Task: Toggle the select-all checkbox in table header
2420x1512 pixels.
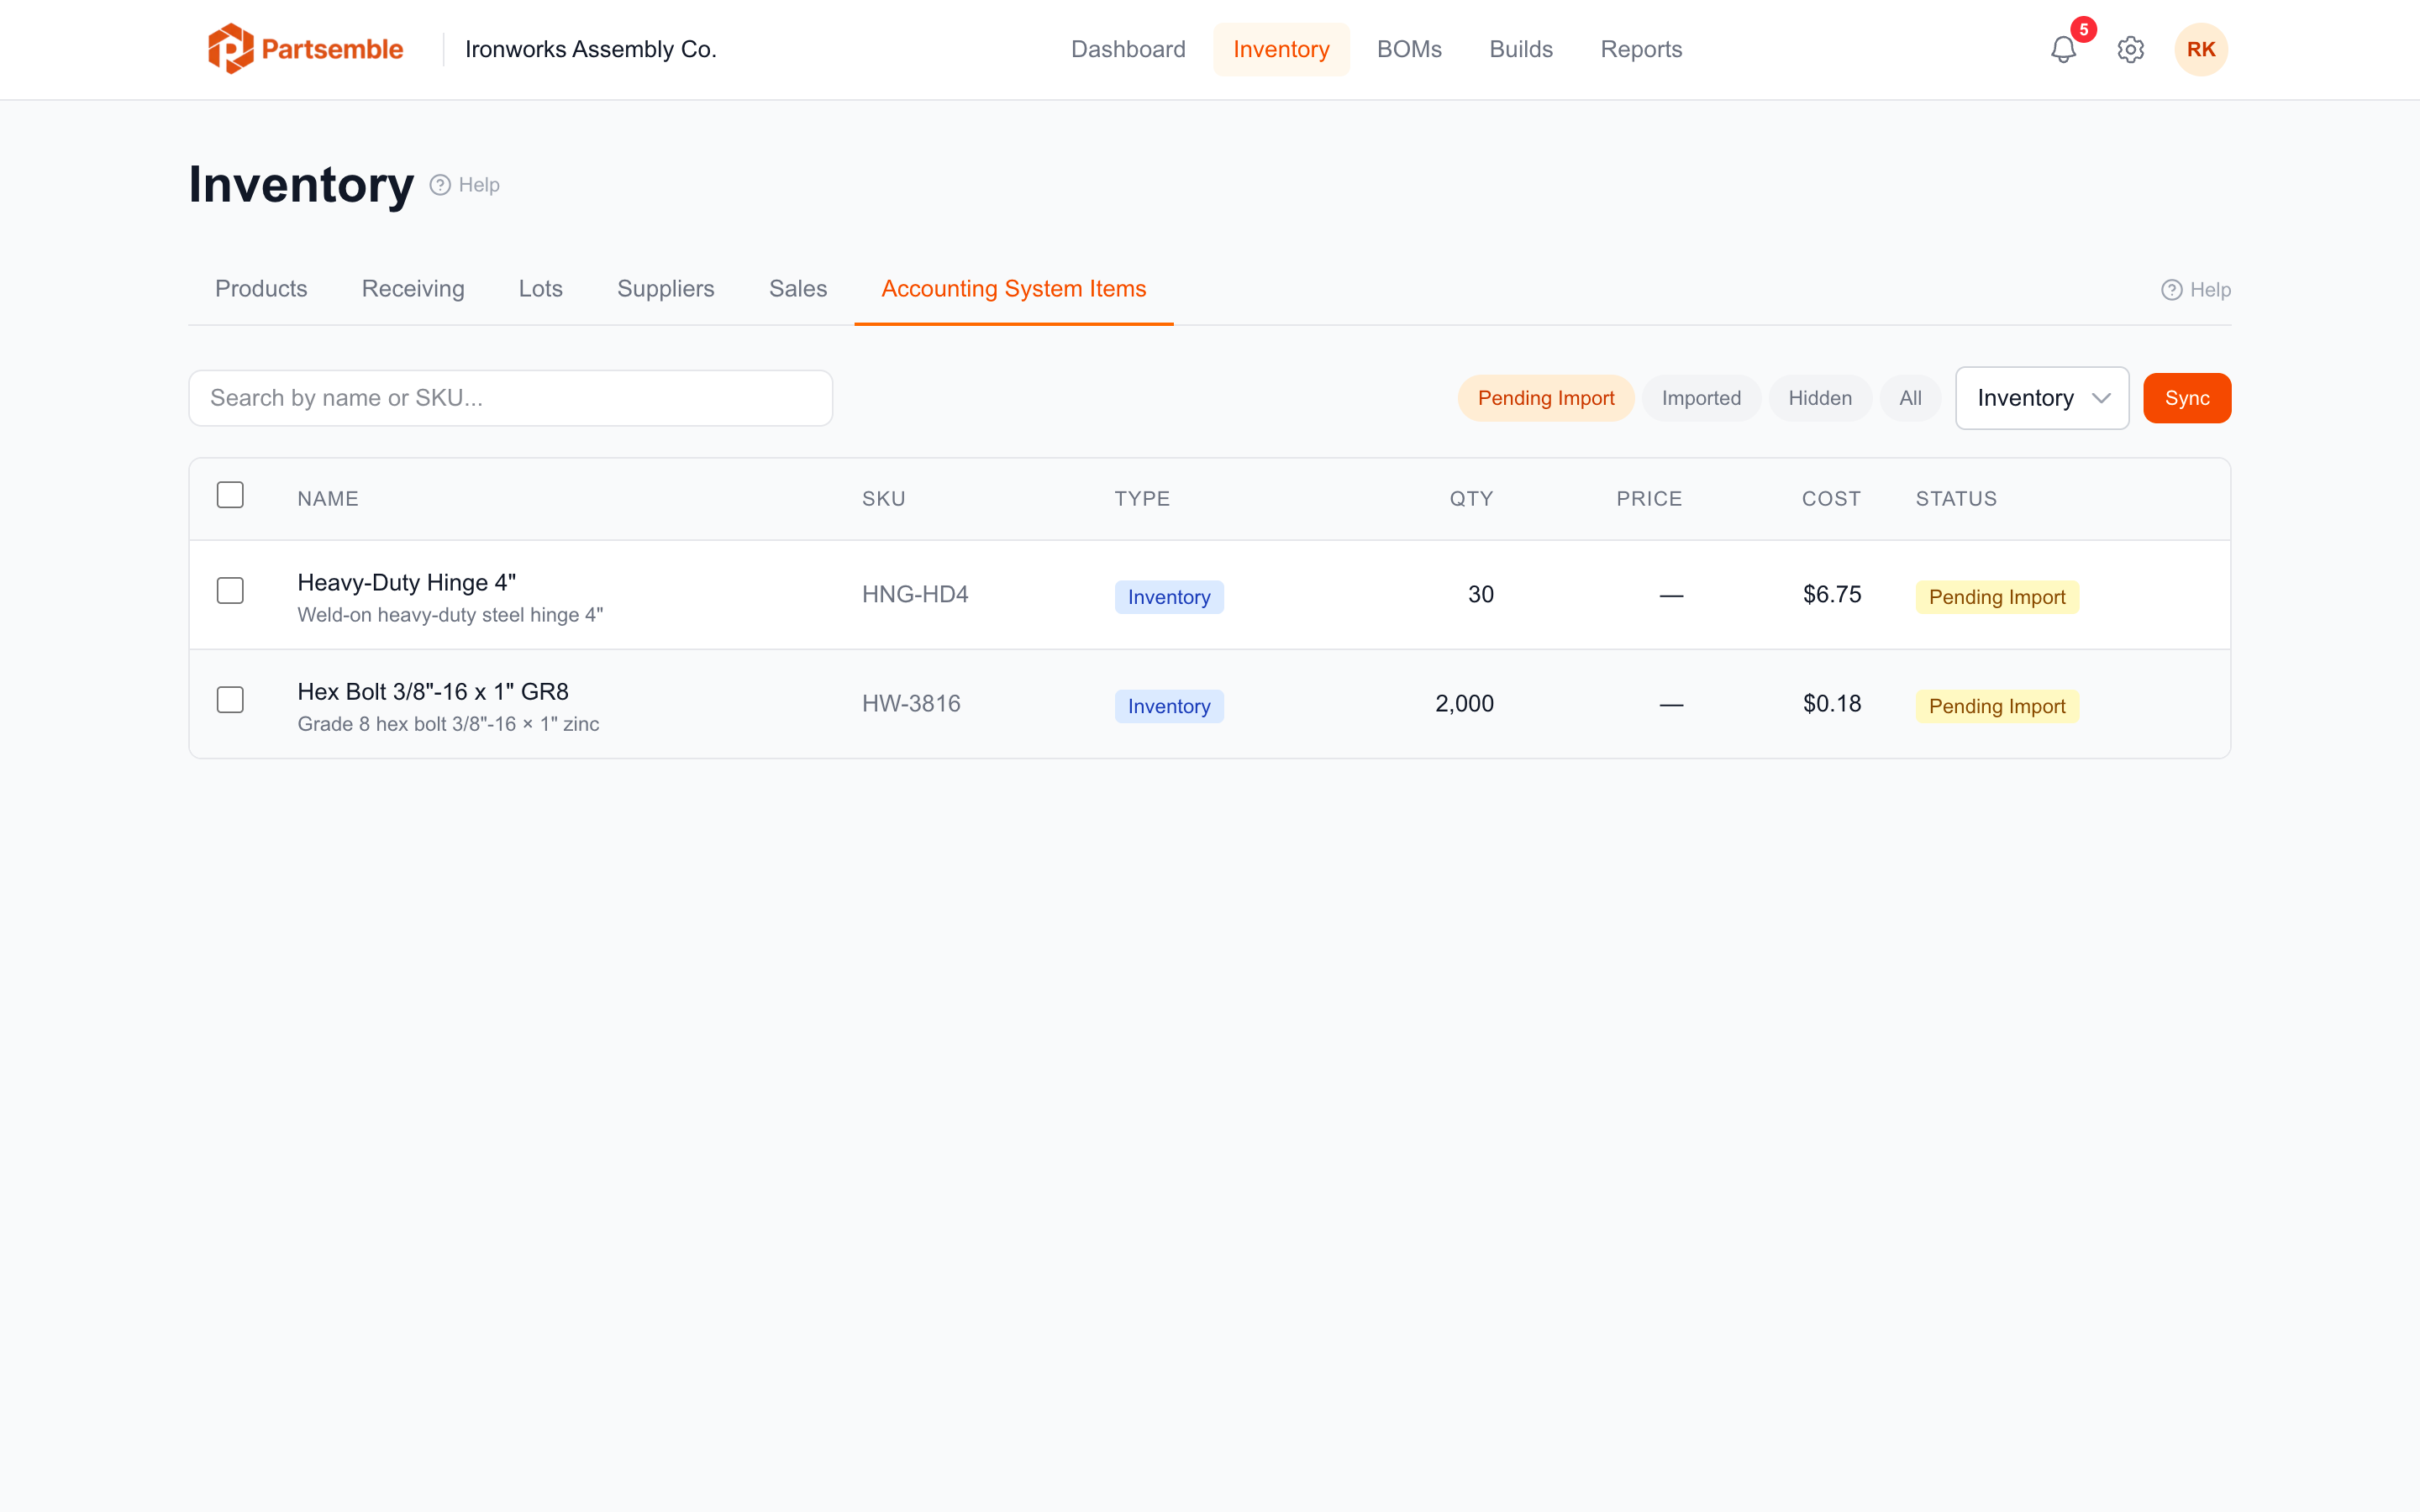Action: [230, 495]
